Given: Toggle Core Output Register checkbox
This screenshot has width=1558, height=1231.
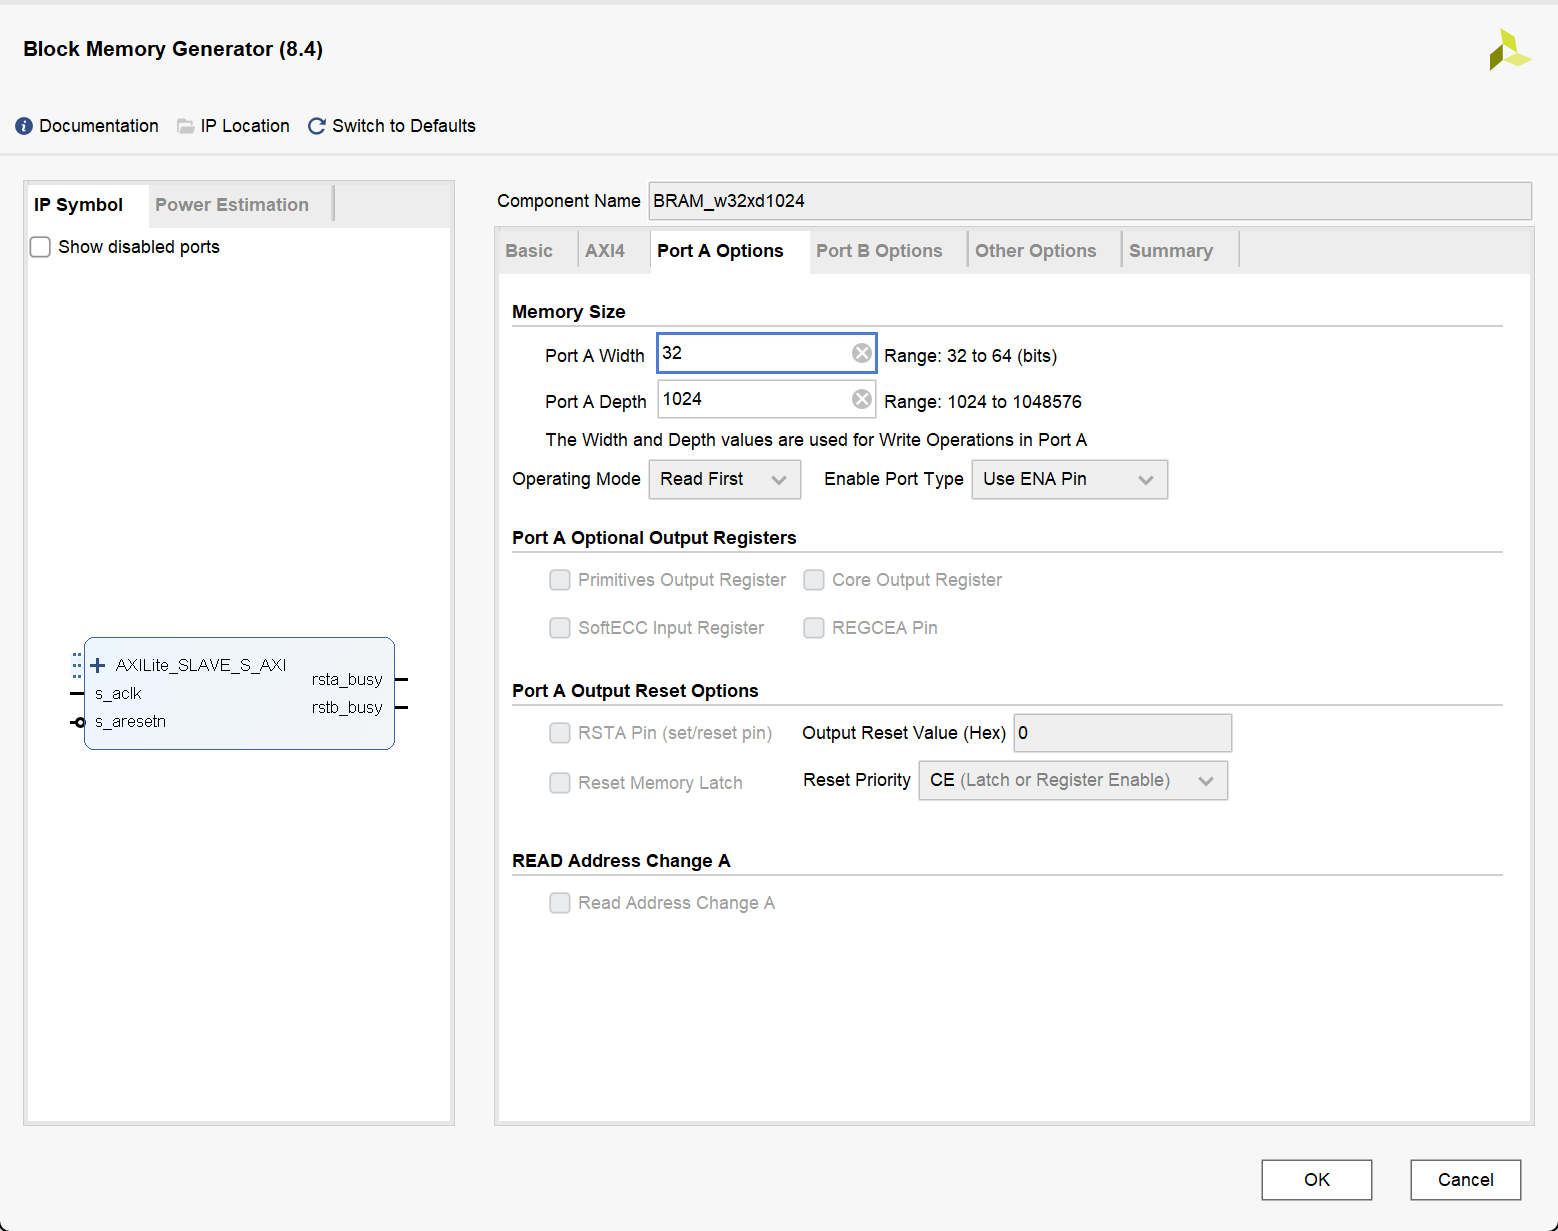Looking at the screenshot, I should click(814, 580).
